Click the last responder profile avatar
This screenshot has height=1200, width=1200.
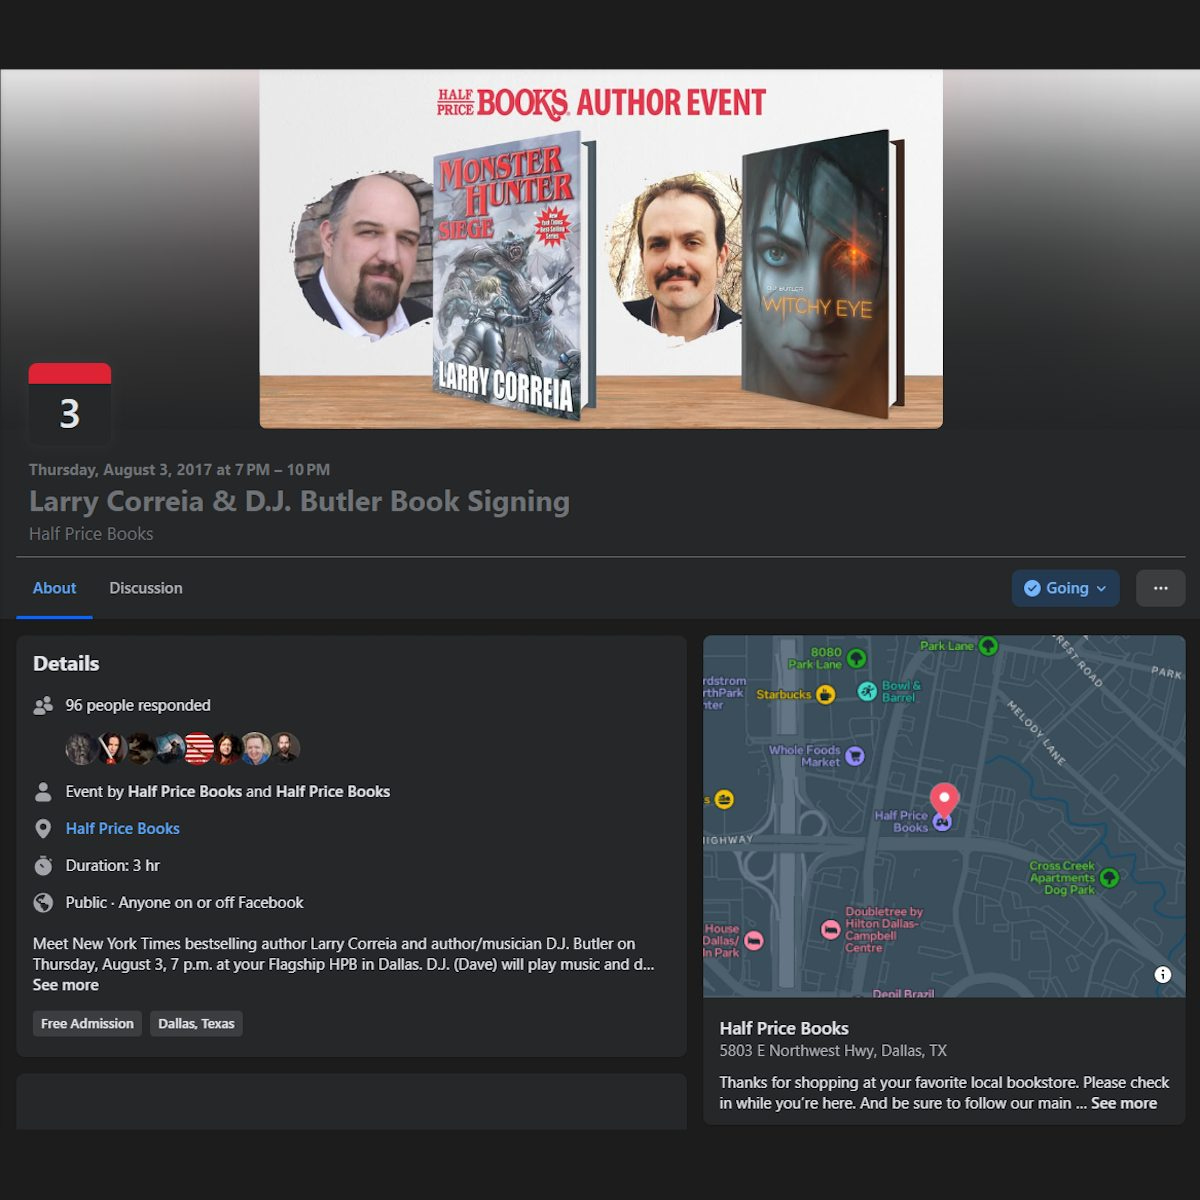pos(285,748)
